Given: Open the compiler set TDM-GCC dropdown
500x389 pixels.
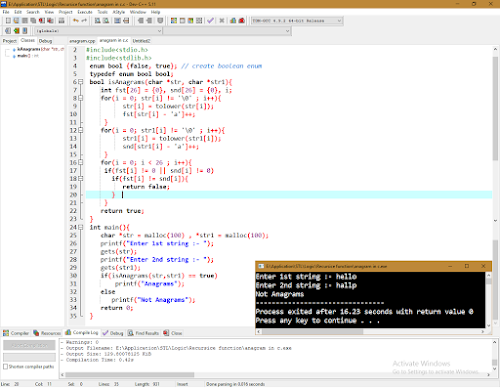Looking at the screenshot, I should pos(297,21).
